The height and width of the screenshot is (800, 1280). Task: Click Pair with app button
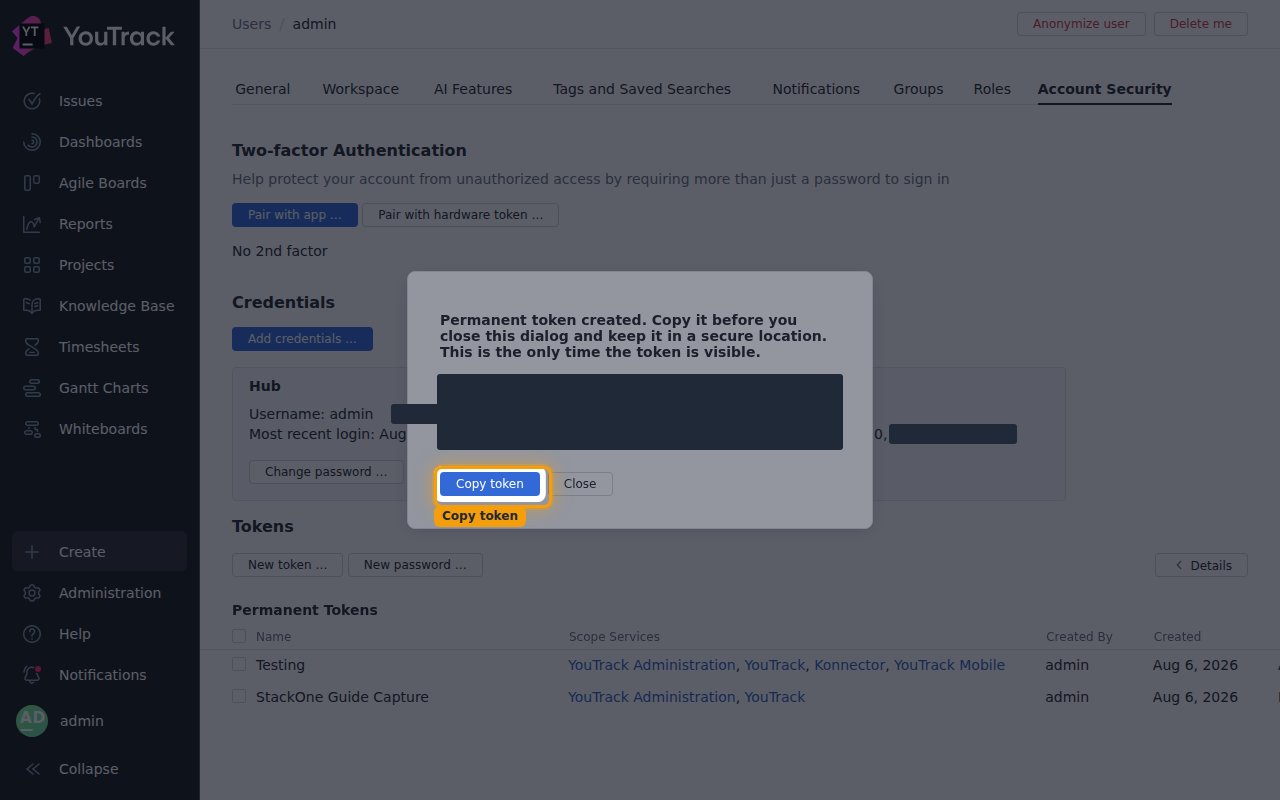click(295, 215)
